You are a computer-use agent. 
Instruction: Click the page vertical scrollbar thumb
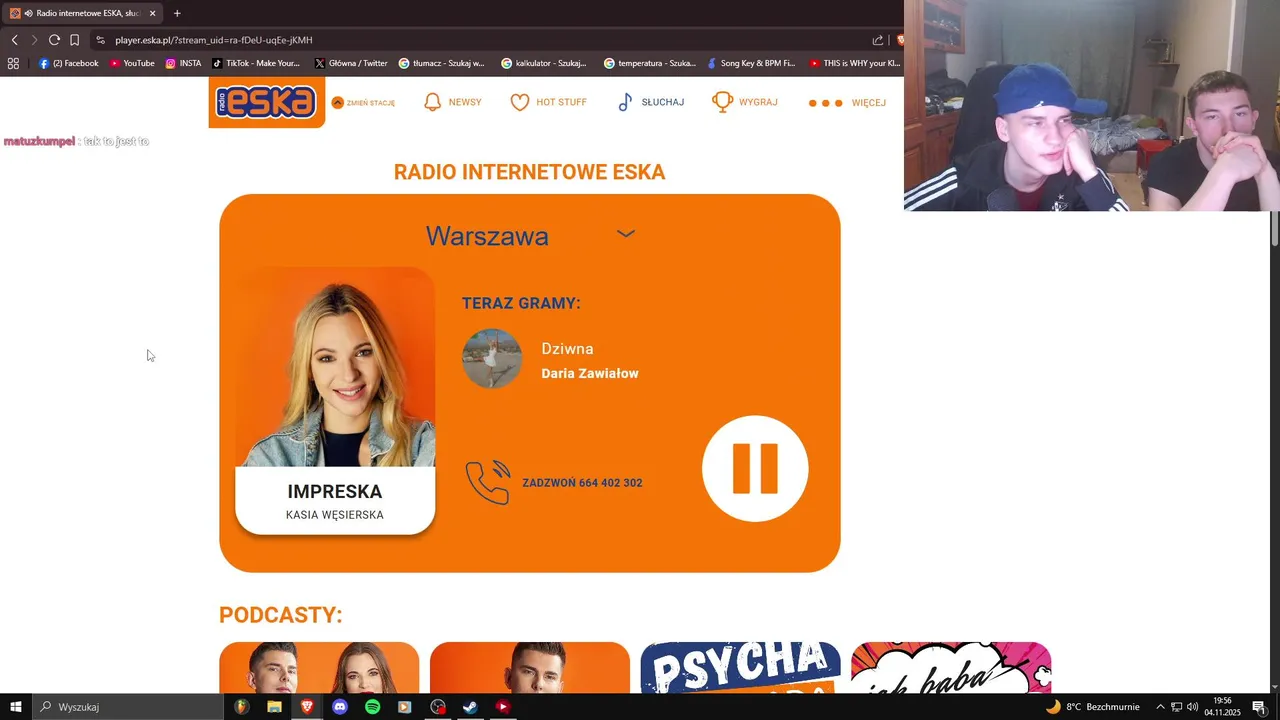pyautogui.click(x=1274, y=228)
